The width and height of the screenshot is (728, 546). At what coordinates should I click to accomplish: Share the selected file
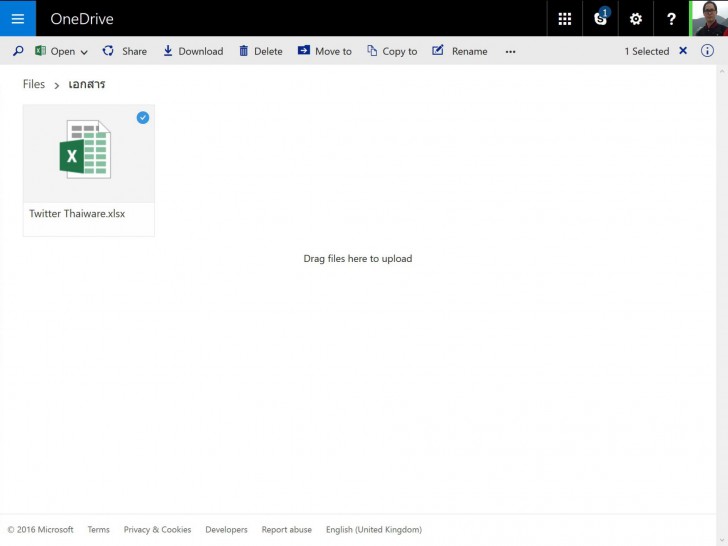pos(124,51)
